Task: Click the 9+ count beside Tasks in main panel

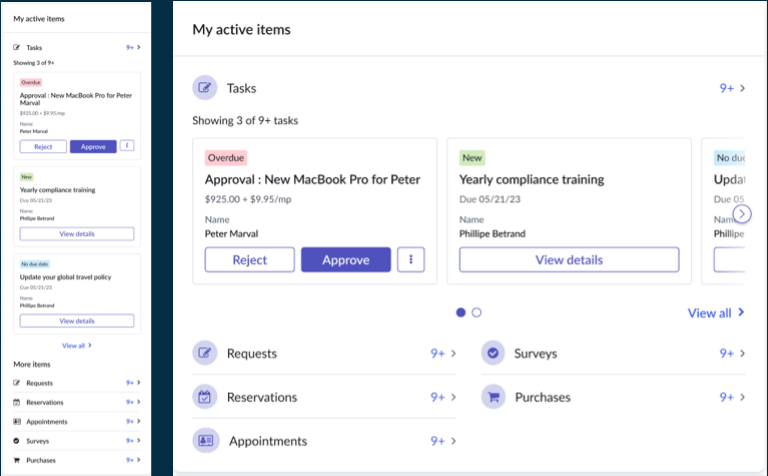Action: 726,88
